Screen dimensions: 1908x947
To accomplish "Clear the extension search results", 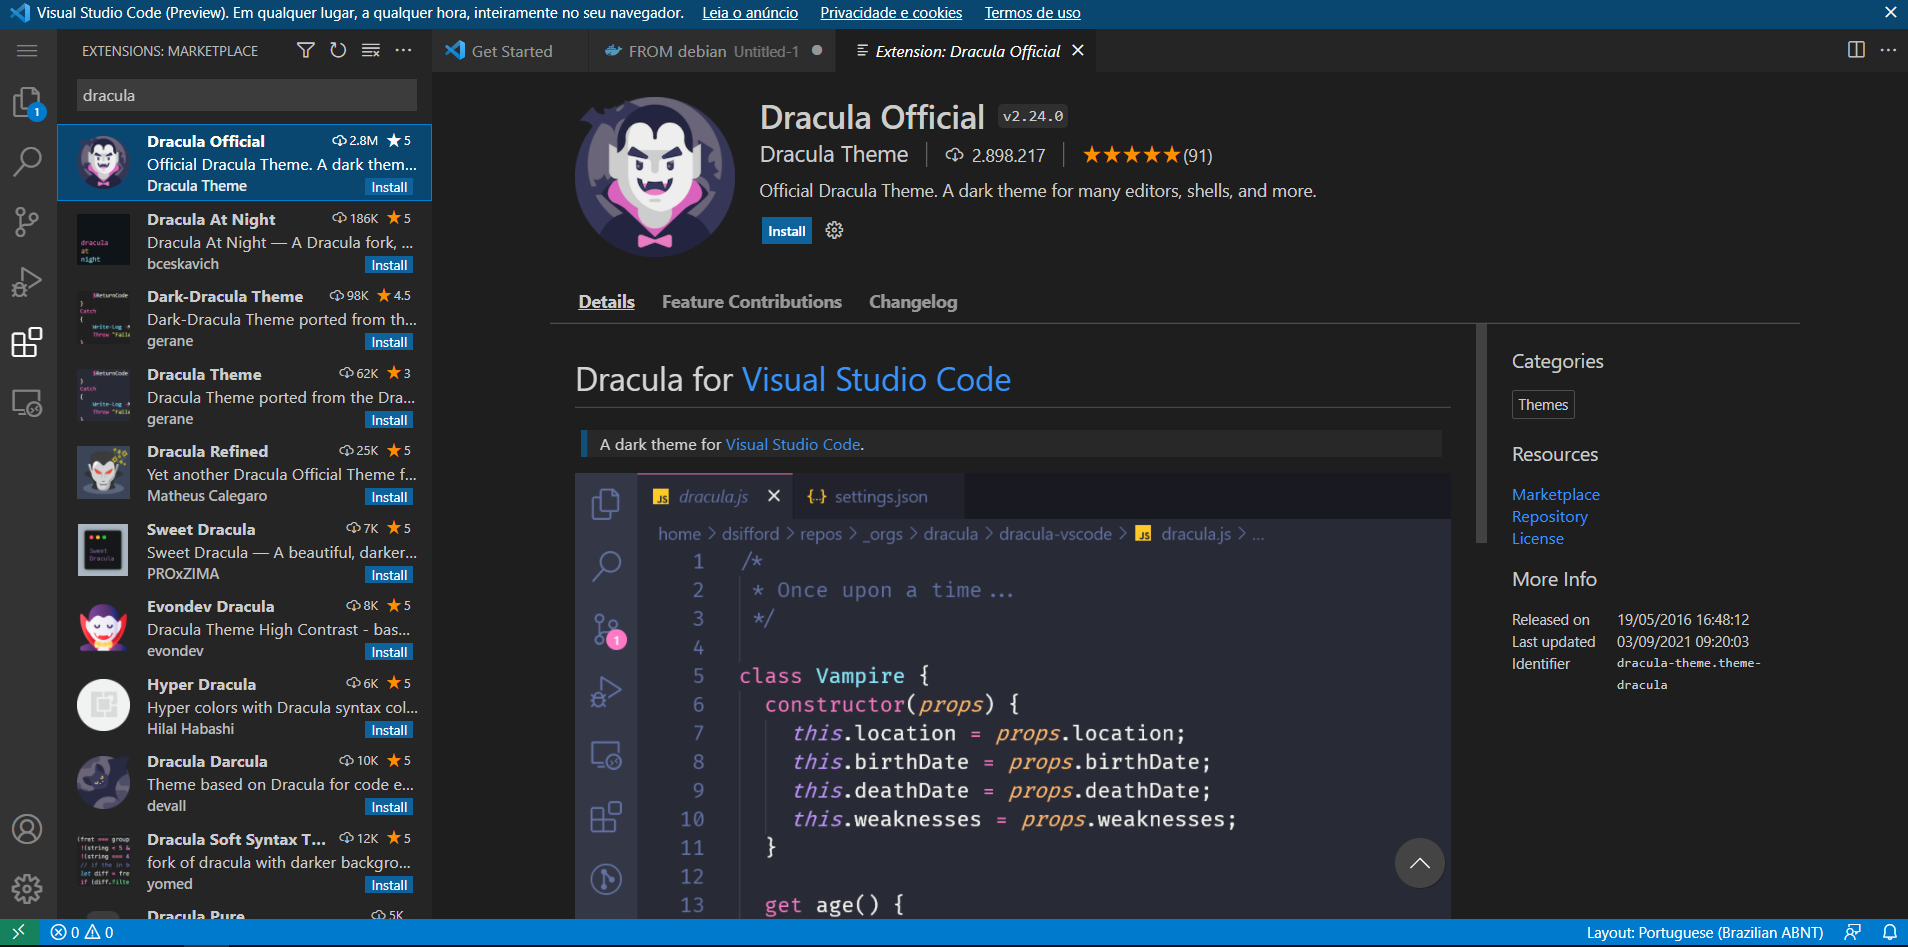I will pos(371,50).
